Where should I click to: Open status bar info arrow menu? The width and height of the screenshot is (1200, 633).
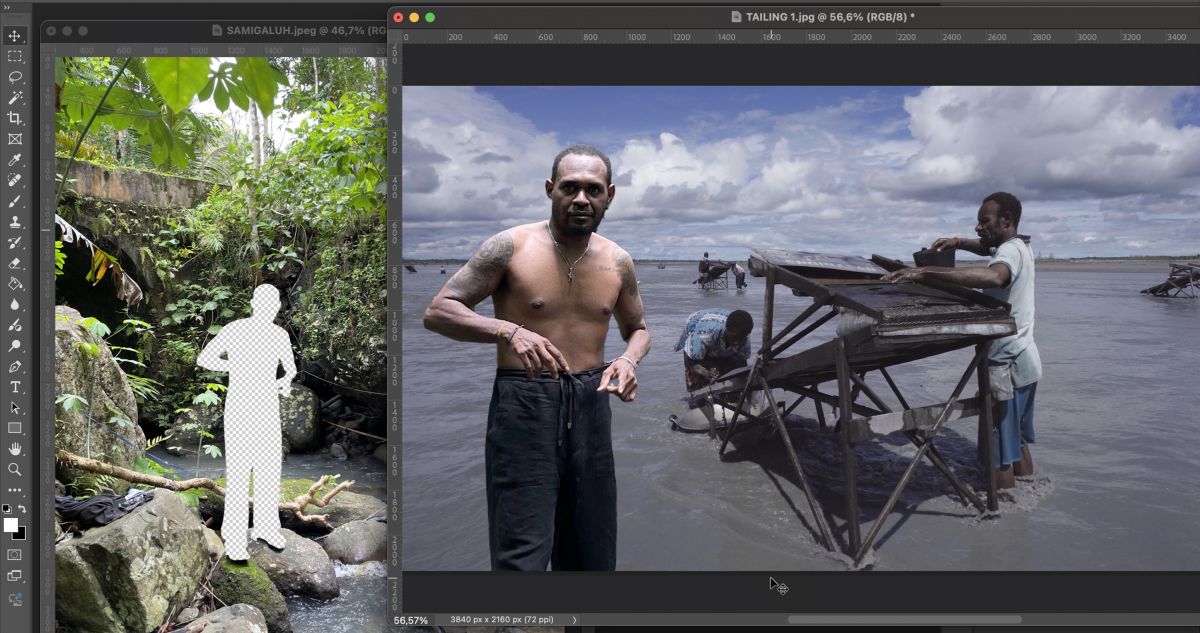click(574, 620)
